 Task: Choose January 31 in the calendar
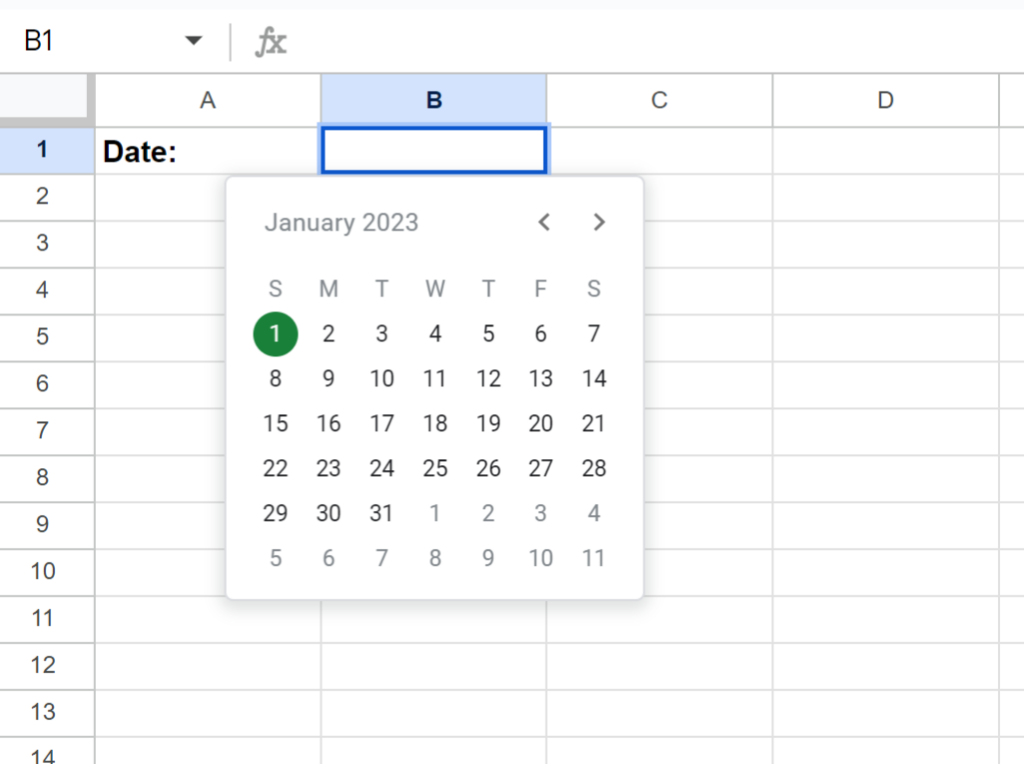381,514
